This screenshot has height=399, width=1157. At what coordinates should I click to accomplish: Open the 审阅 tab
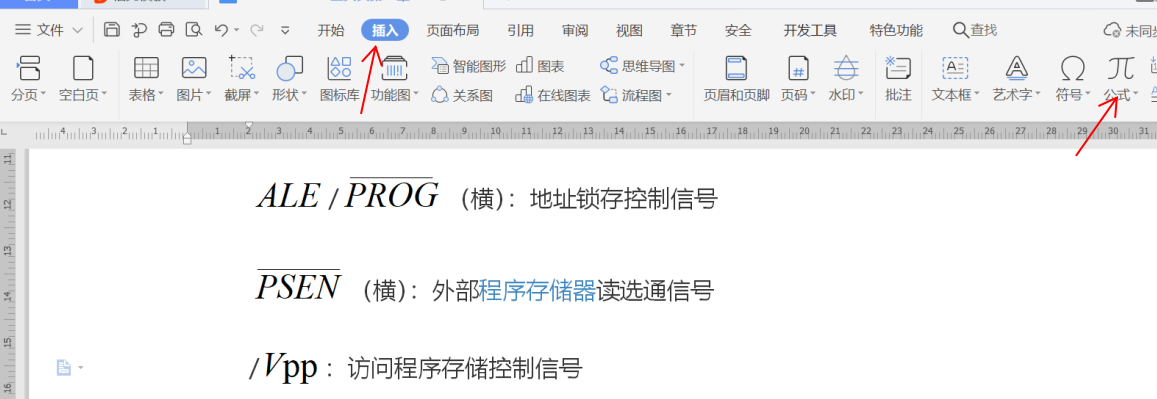[x=575, y=30]
